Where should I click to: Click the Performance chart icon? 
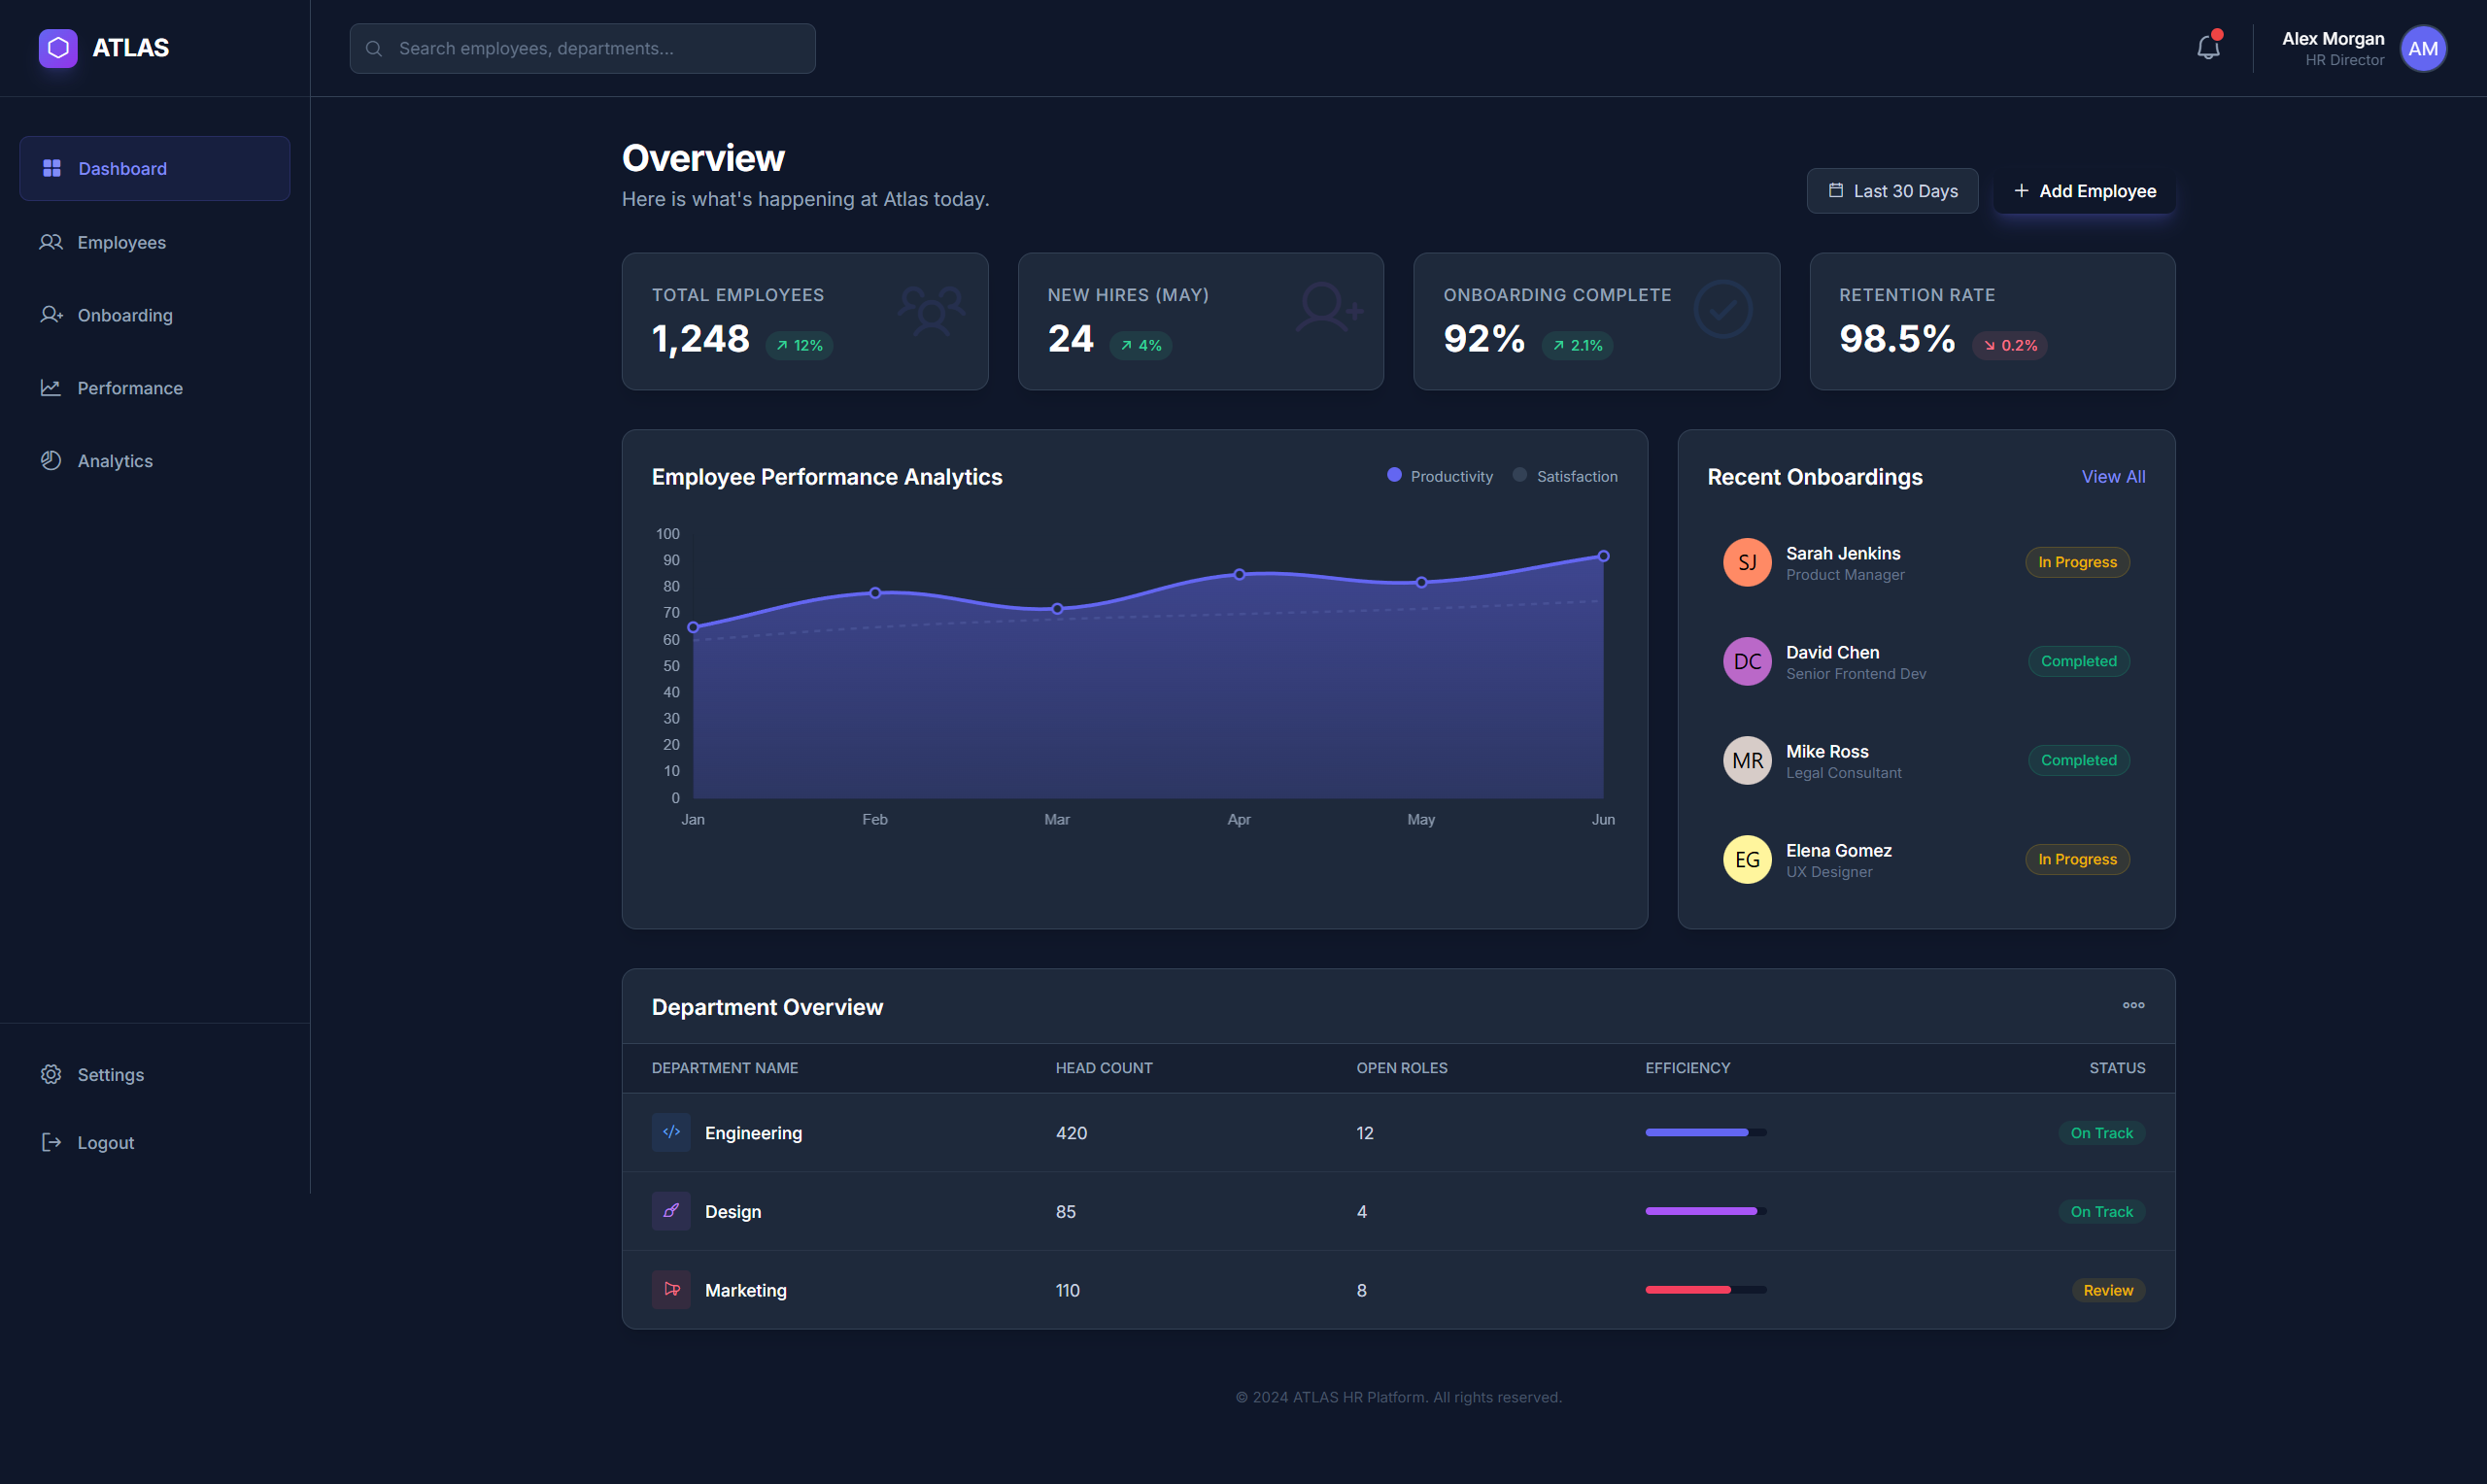pos(51,388)
